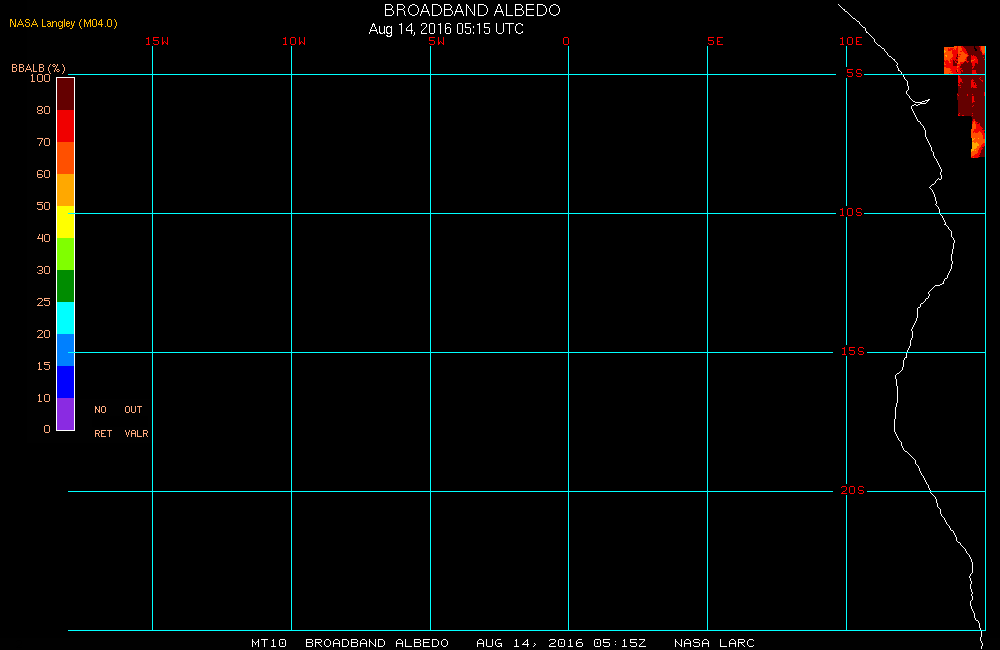
Task: Pick the light green 30-40 legend segment
Action: 66,253
